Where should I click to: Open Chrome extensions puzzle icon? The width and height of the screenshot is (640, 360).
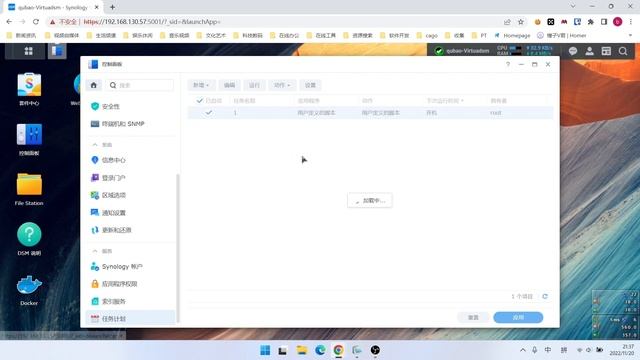[x=591, y=22]
